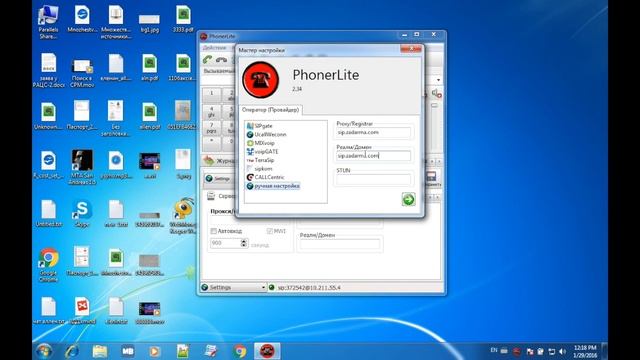Open the Оператор (Провайдер) tab
640x360 pixels.
click(270, 110)
